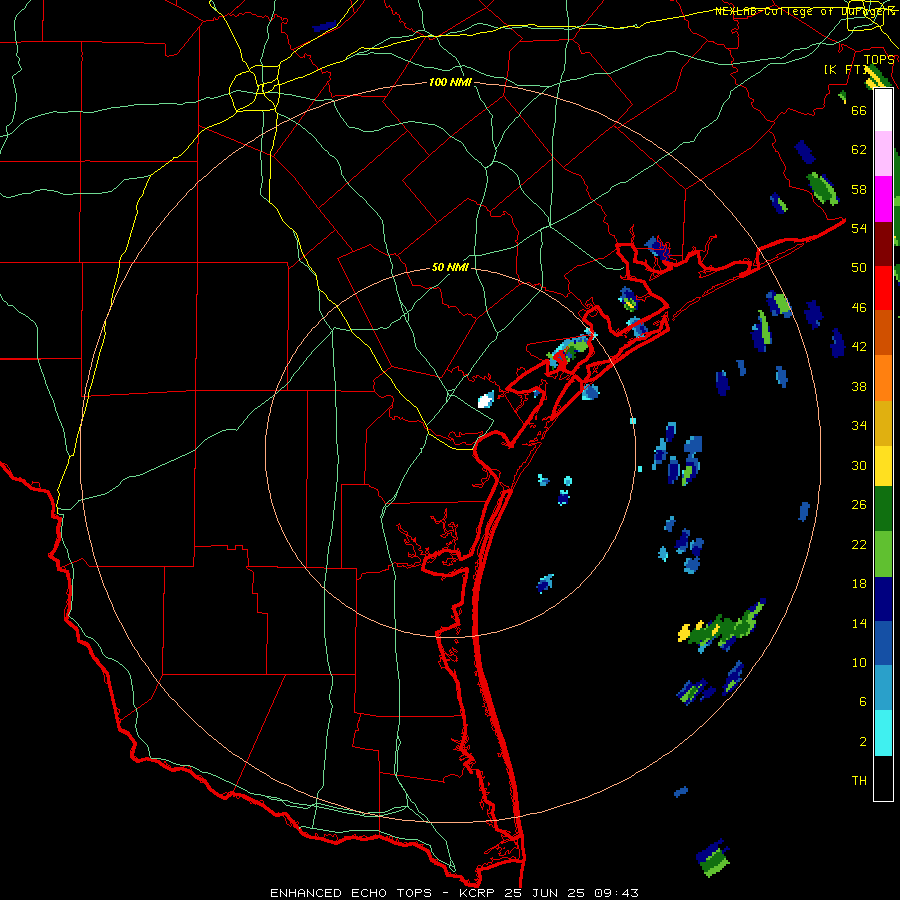Pick the light orange legend swatch
Viewport: 900px width, 900px height.
click(x=883, y=378)
